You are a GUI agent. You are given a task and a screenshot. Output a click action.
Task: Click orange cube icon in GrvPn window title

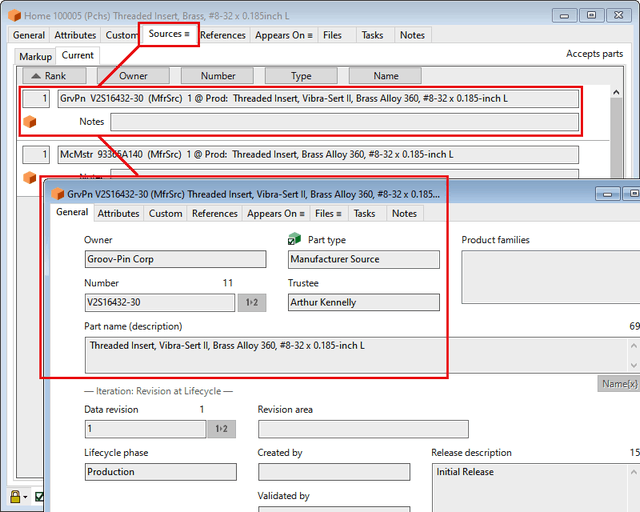[58, 194]
